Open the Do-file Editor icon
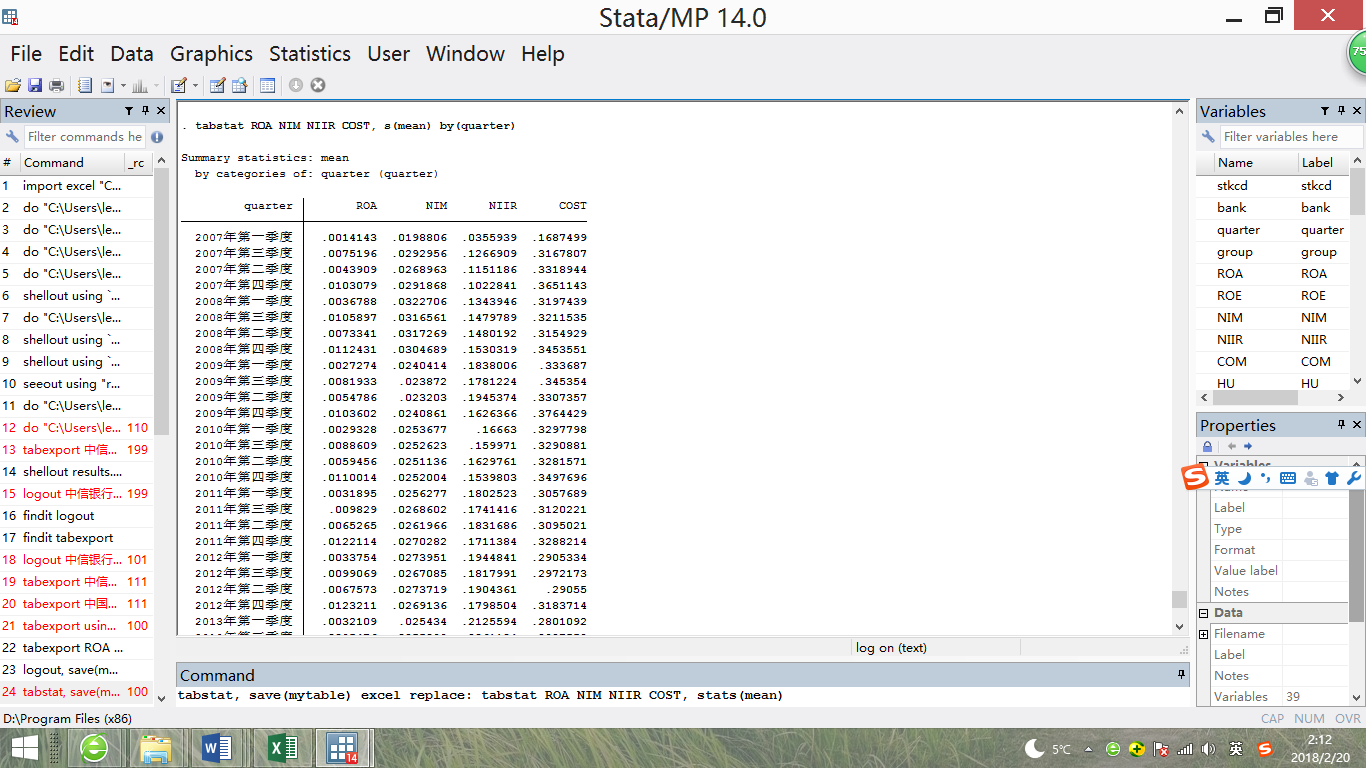 [179, 85]
